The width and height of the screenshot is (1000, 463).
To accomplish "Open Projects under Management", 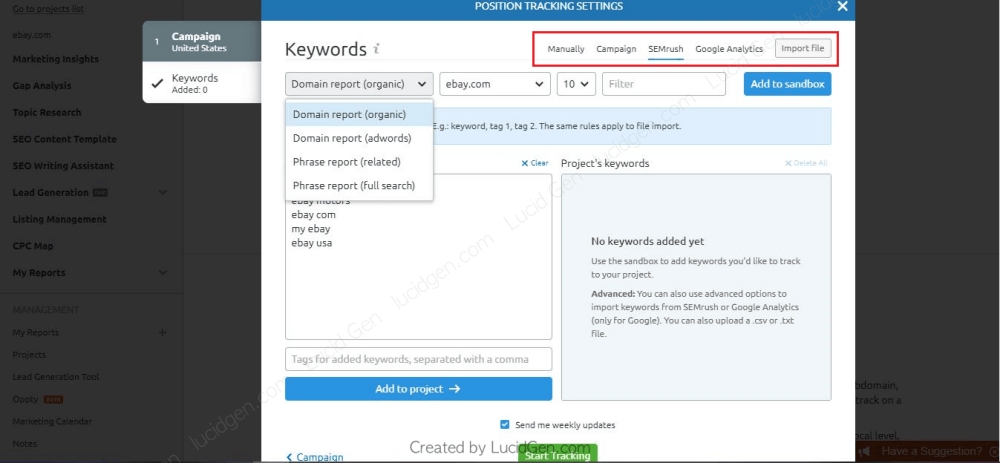I will click(29, 355).
